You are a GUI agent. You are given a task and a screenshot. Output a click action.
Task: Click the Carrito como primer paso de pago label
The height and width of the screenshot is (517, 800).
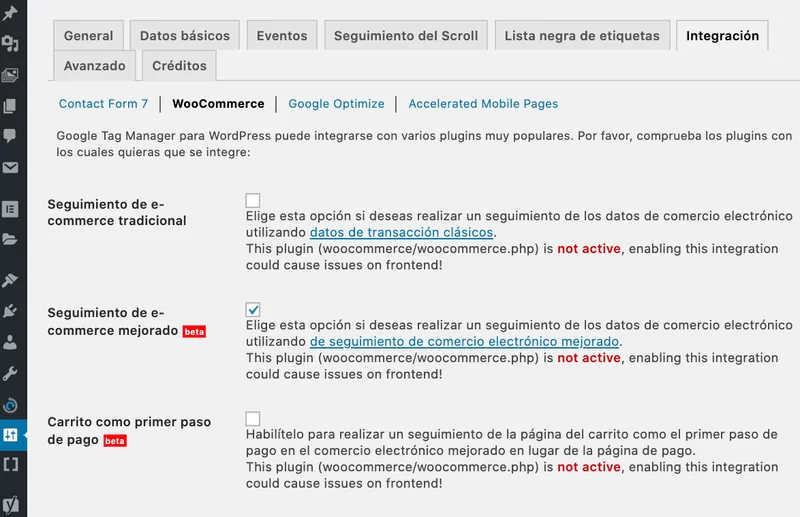pos(129,431)
